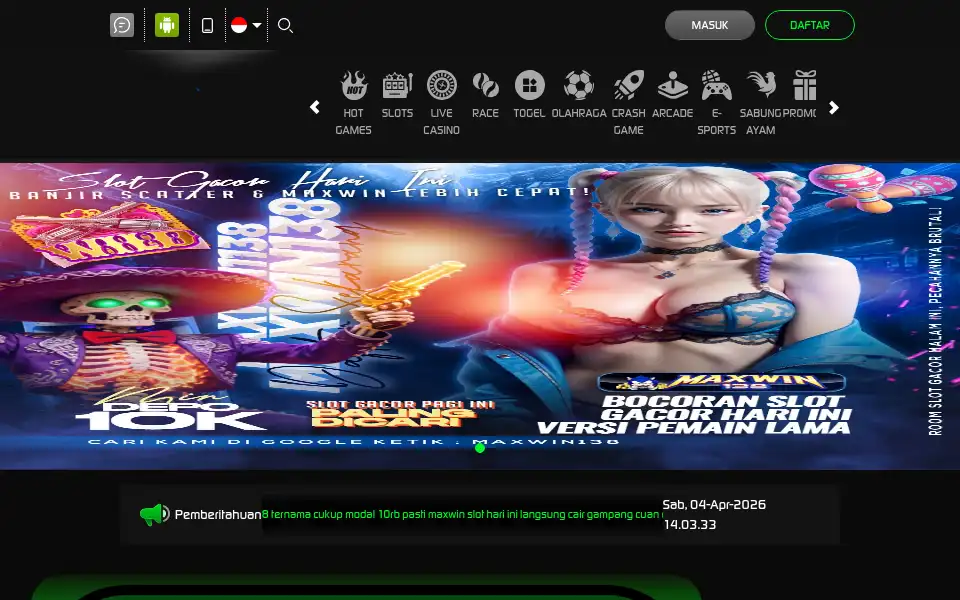Screen dimensions: 960x600
Task: Go to the next category arrow
Action: [x=833, y=107]
